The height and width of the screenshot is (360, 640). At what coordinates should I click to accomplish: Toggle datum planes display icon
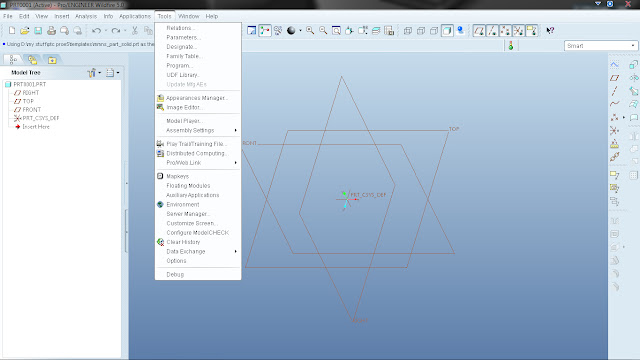tap(479, 31)
